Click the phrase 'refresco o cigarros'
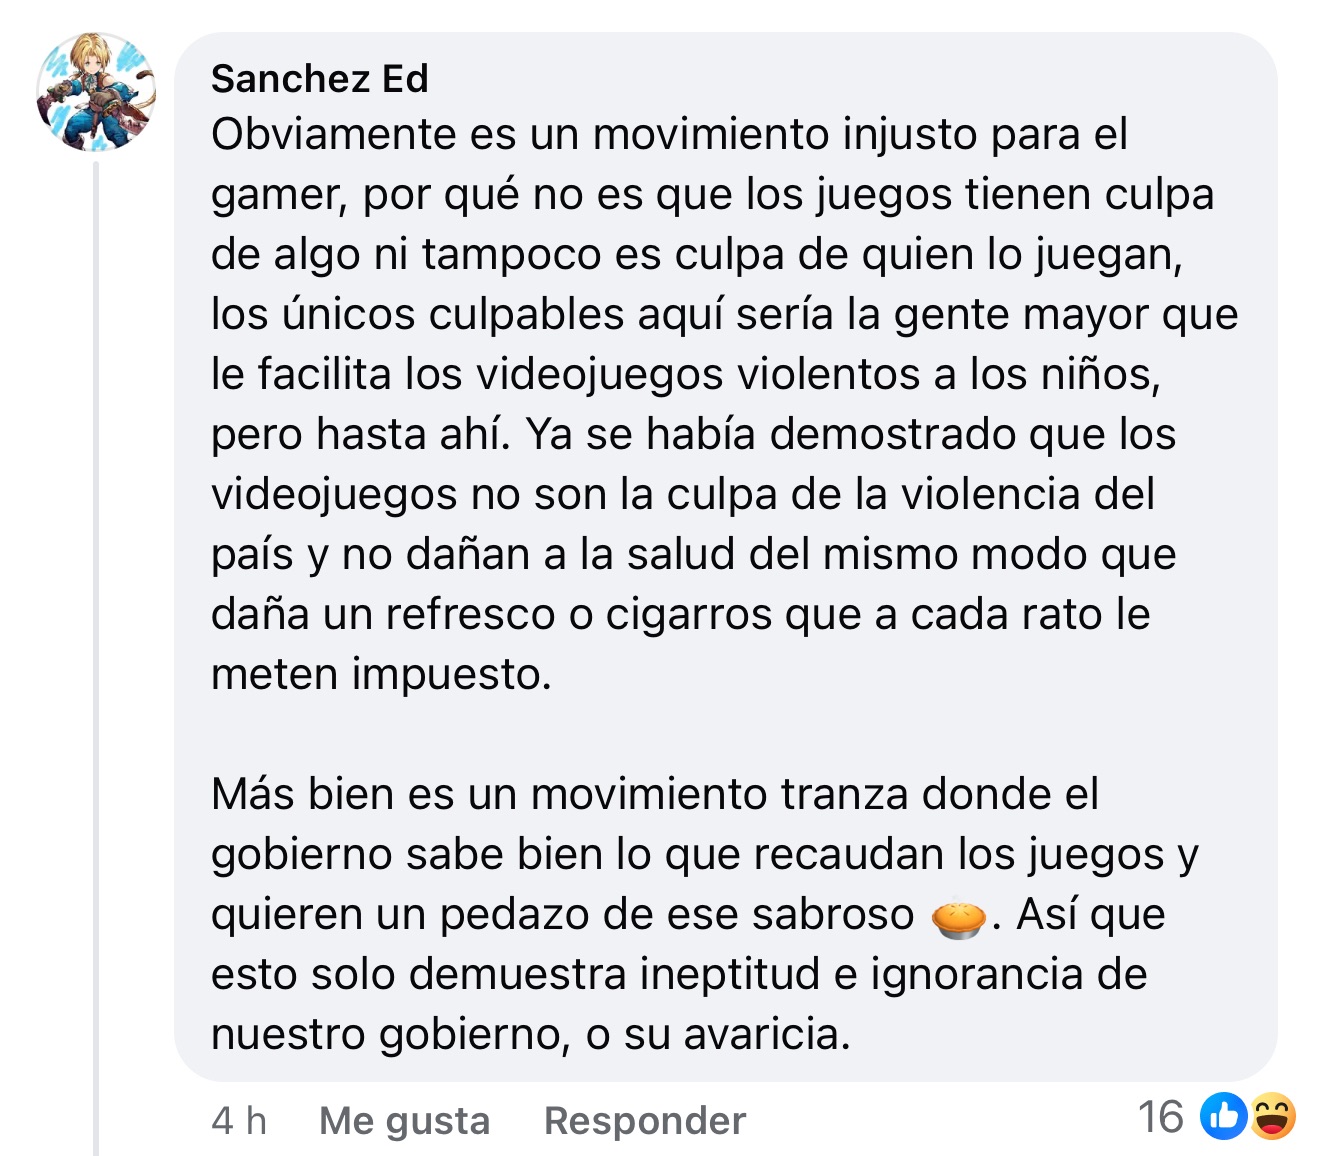 pos(579,615)
